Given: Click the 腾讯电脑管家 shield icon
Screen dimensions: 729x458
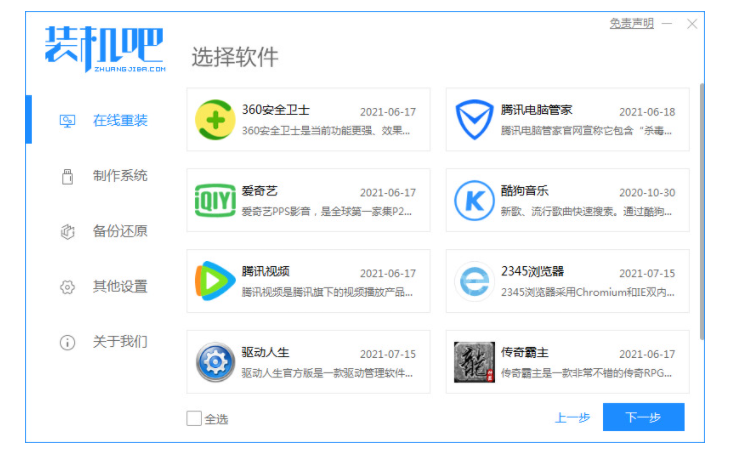Looking at the screenshot, I should (x=474, y=120).
